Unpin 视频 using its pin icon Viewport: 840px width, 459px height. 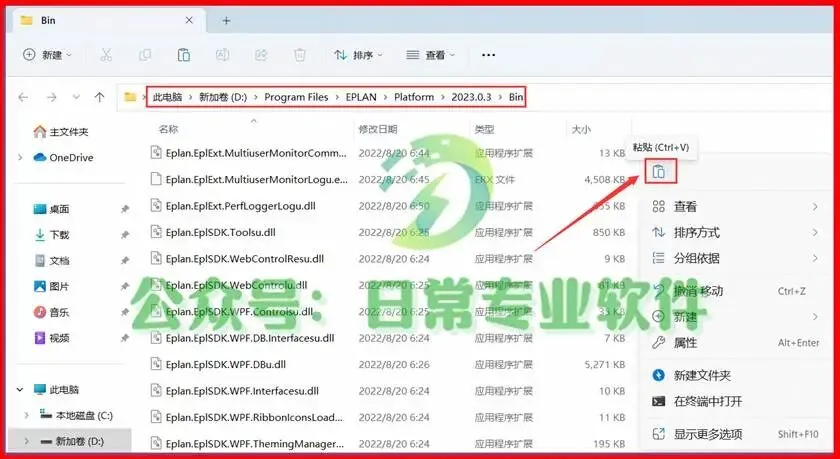tap(125, 338)
